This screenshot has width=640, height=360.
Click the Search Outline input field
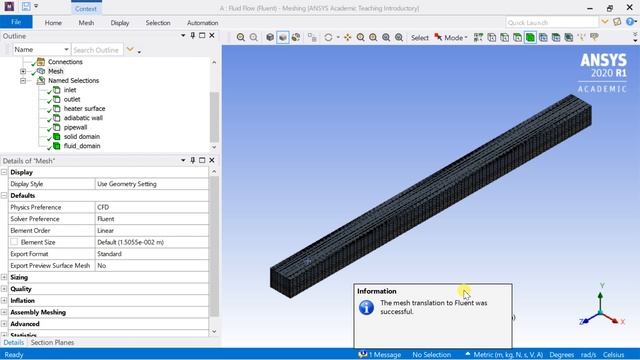click(x=97, y=50)
